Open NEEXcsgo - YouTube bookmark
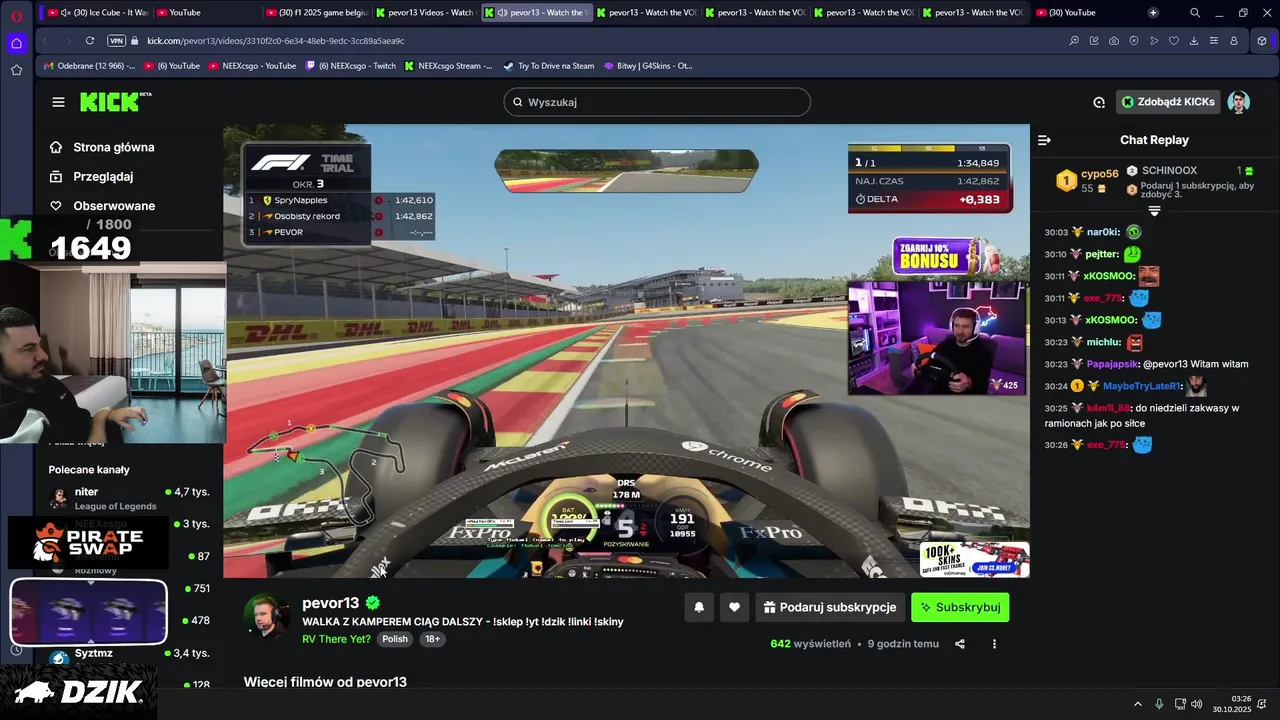The width and height of the screenshot is (1280, 720). pos(251,66)
